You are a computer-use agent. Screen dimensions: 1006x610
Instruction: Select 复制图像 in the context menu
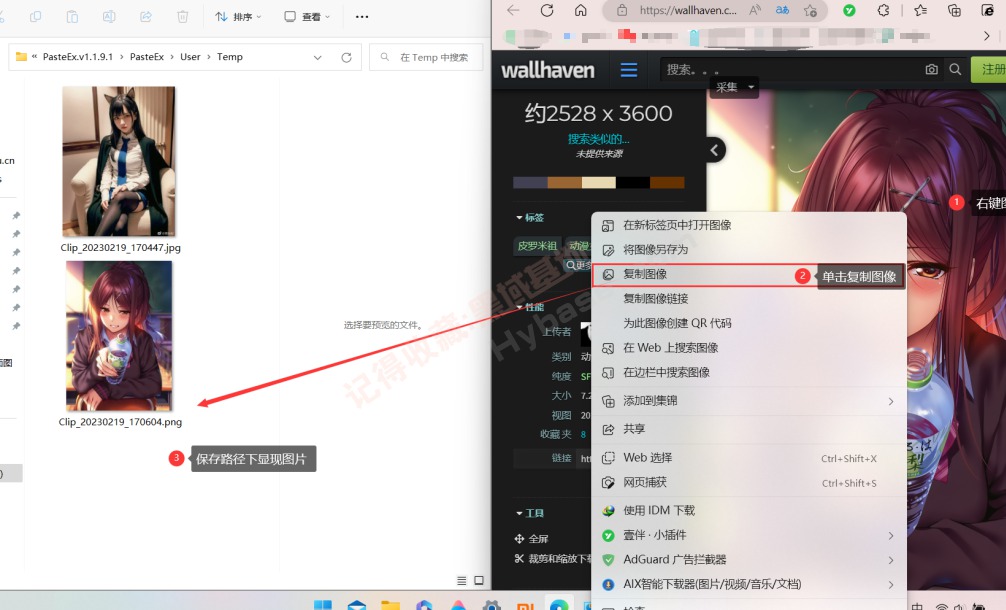point(645,274)
